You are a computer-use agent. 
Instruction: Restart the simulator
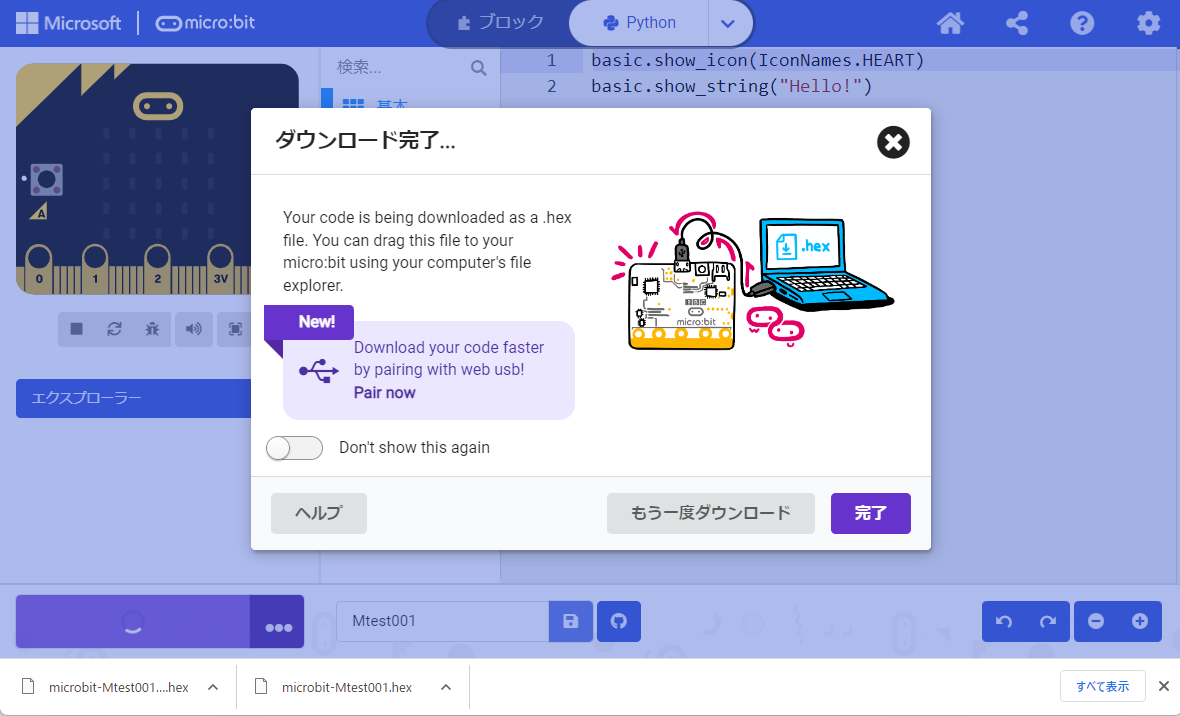(114, 329)
